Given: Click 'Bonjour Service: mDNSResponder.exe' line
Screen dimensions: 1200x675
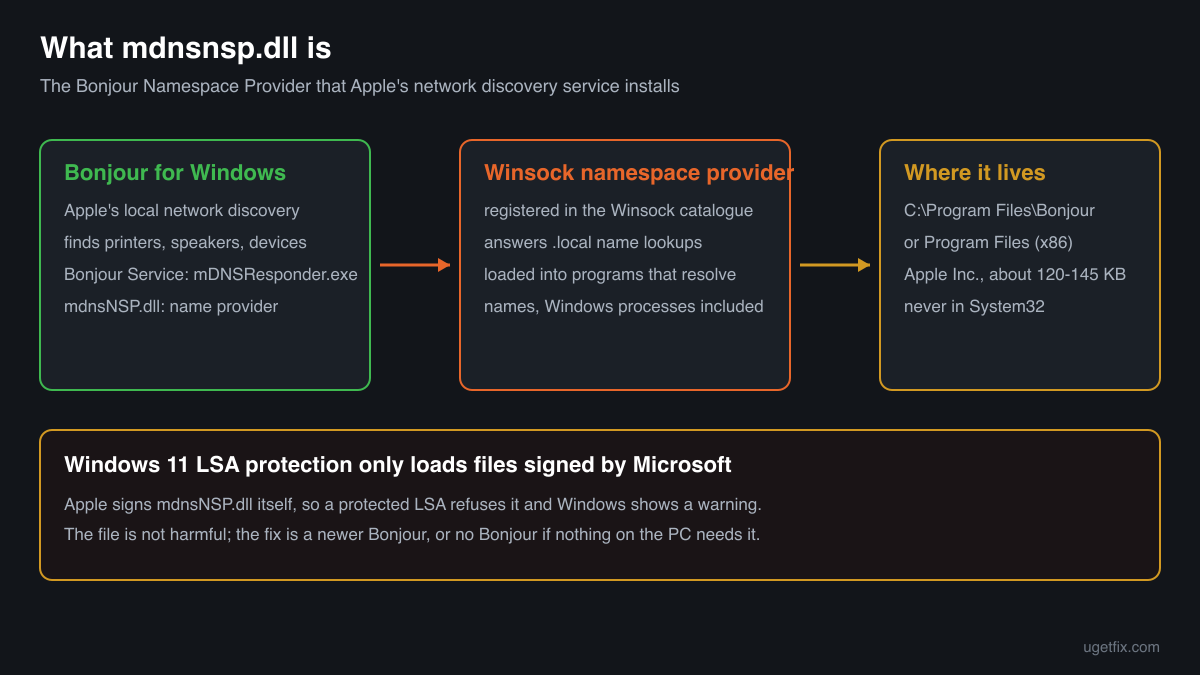Looking at the screenshot, I should click(x=211, y=274).
